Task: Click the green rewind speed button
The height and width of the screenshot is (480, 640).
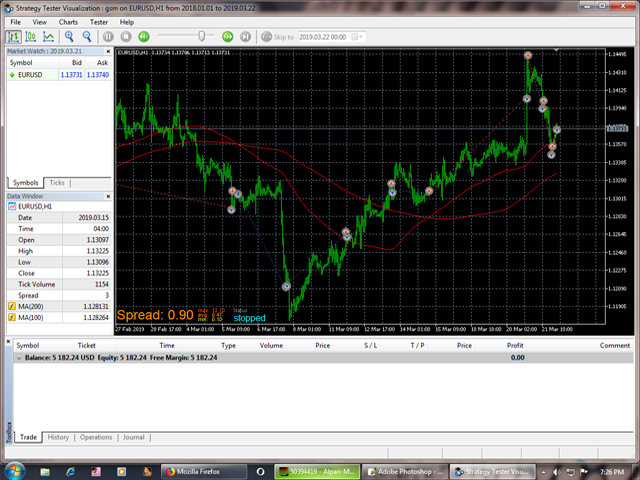Action: tap(144, 37)
